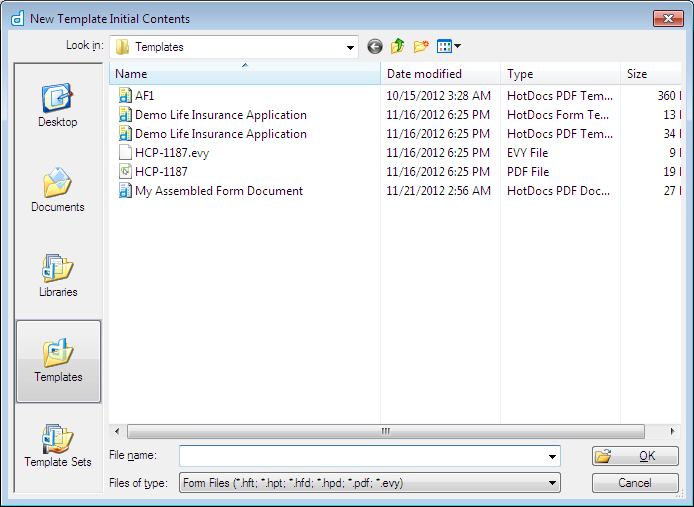Click the EVY File type cell
The image size is (694, 507).
click(528, 153)
